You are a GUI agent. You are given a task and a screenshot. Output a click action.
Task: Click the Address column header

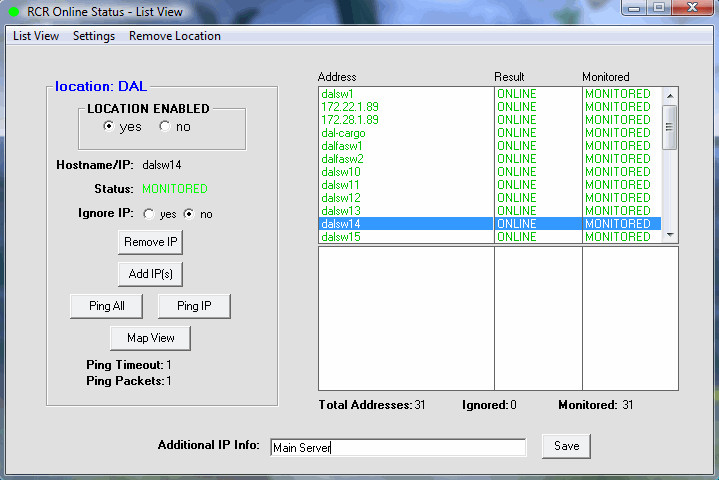pos(337,77)
